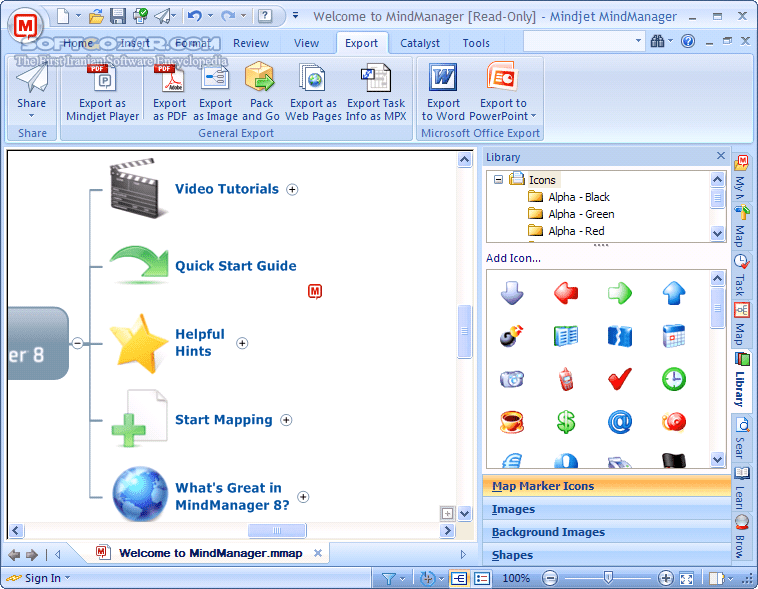Image resolution: width=758 pixels, height=589 pixels.
Task: Click the Mindjet application button
Action: click(x=25, y=25)
